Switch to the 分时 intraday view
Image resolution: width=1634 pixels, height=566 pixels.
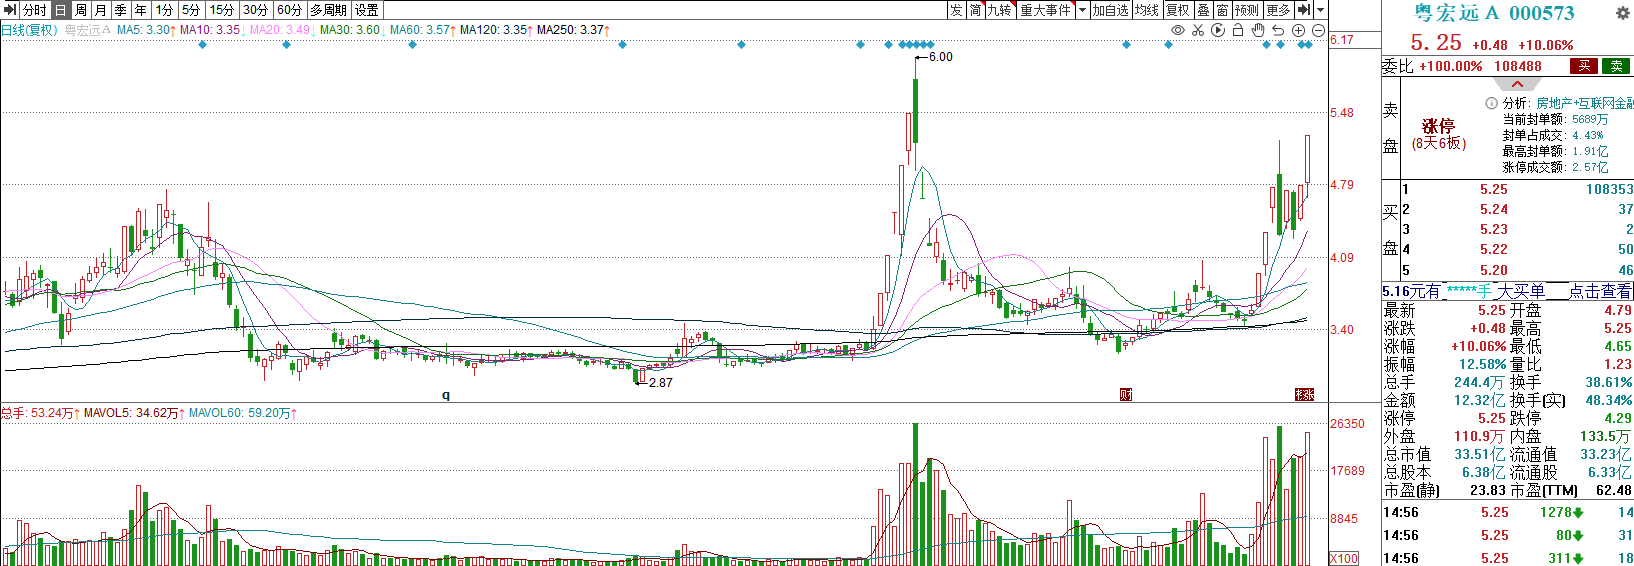click(x=35, y=10)
